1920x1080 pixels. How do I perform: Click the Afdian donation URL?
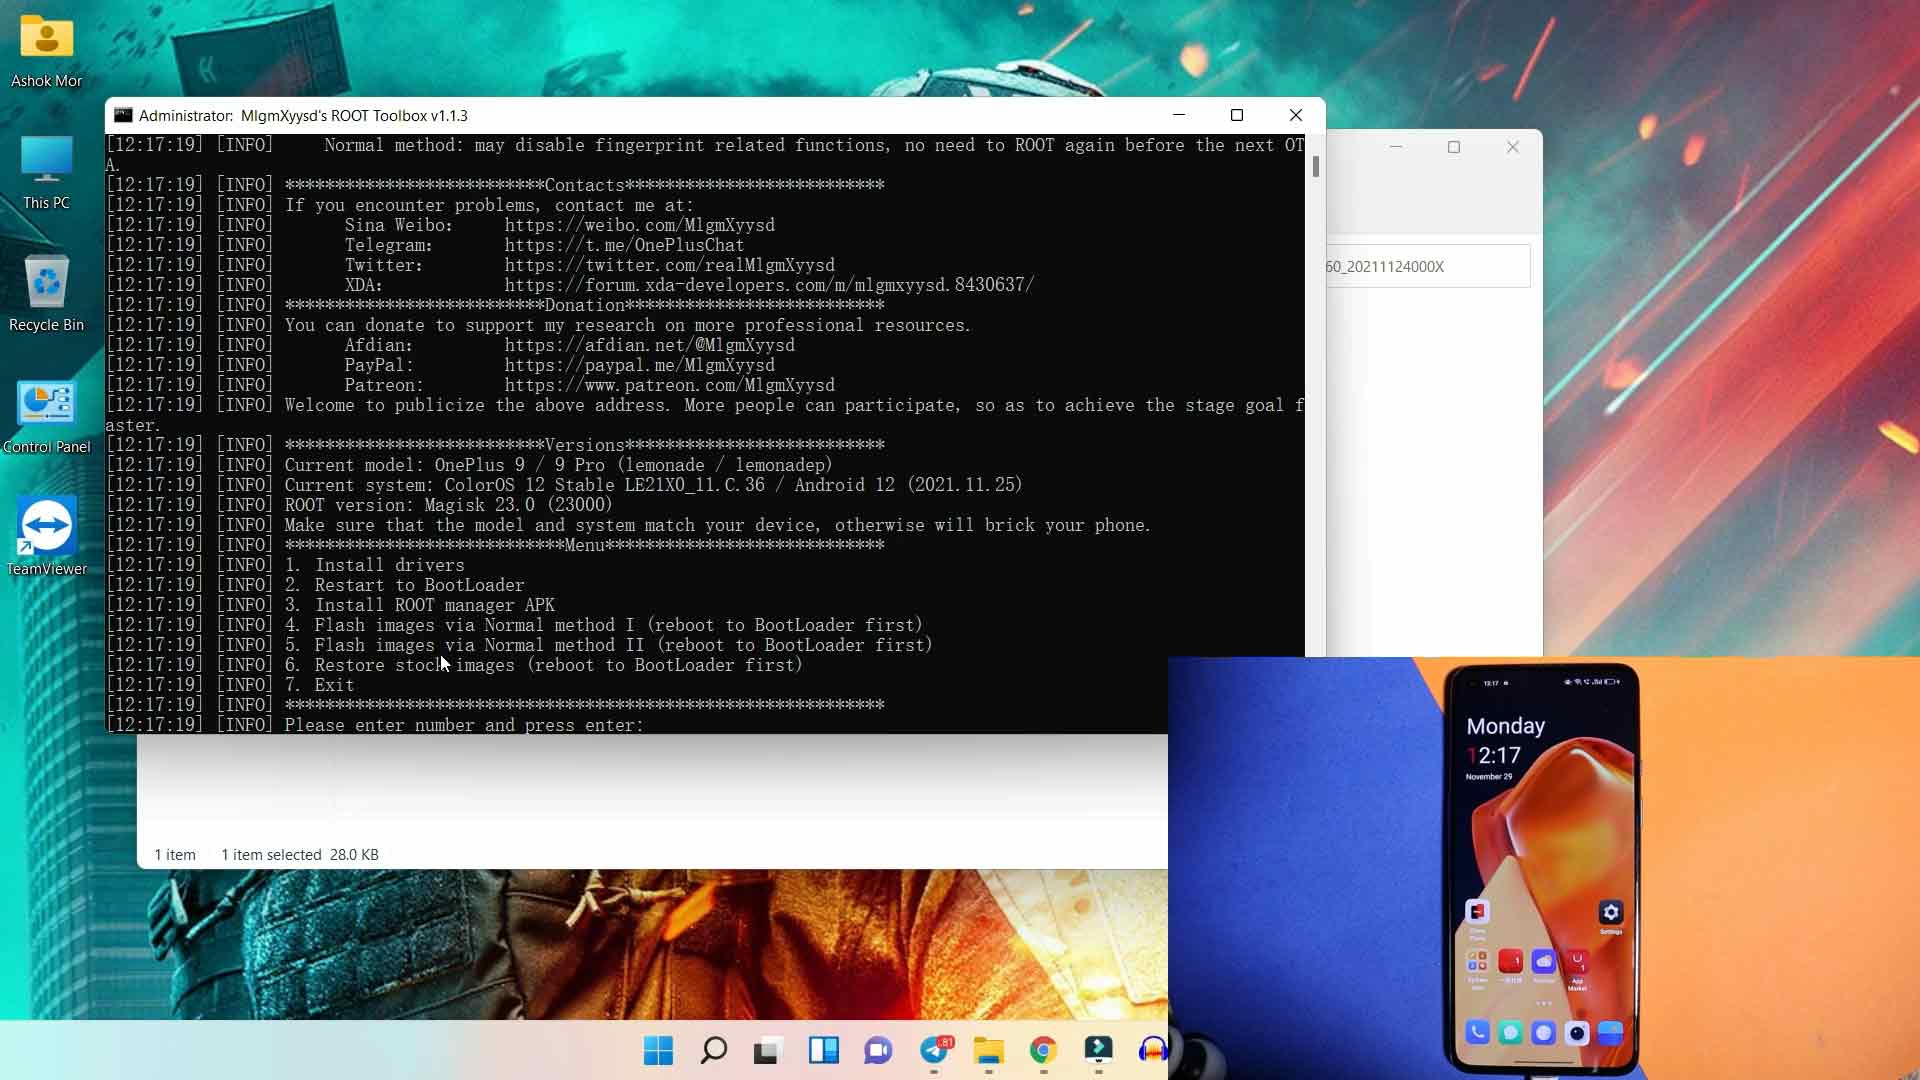pyautogui.click(x=650, y=345)
